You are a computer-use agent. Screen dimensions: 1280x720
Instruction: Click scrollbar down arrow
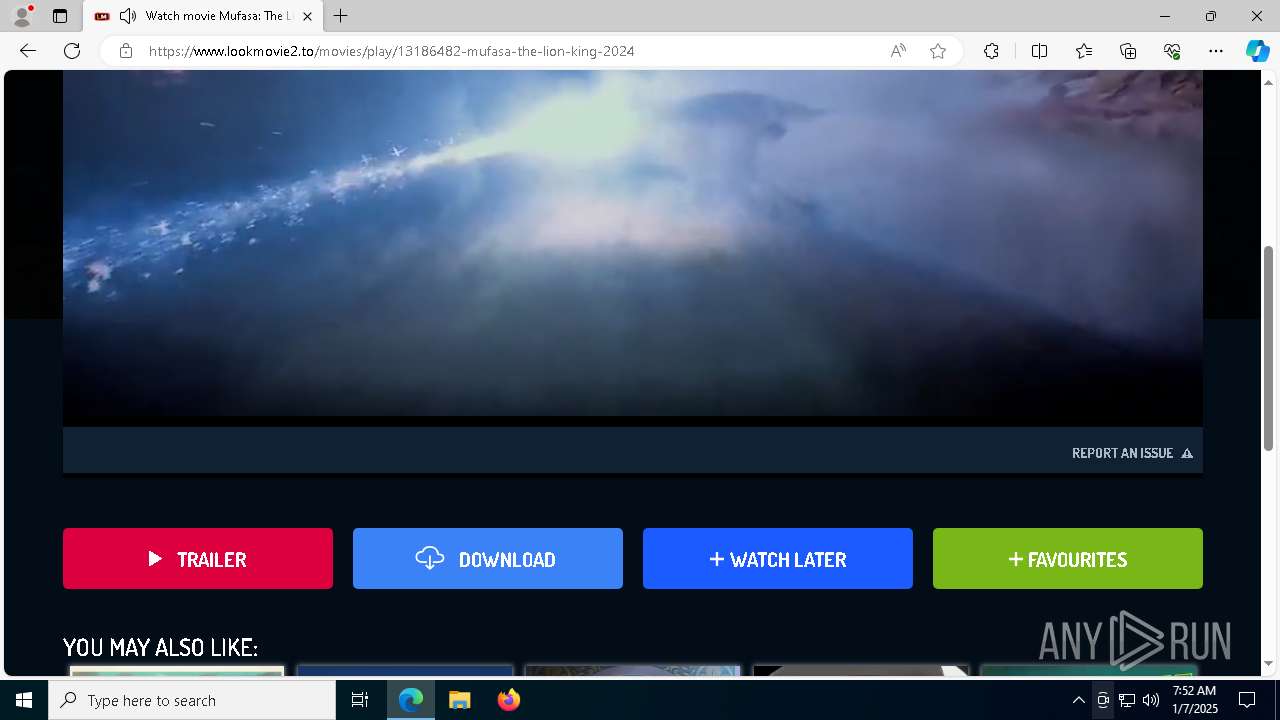tap(1269, 663)
